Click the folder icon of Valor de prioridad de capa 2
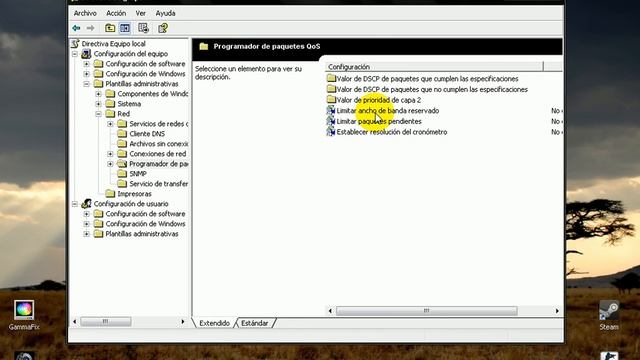This screenshot has height=360, width=640. 331,100
